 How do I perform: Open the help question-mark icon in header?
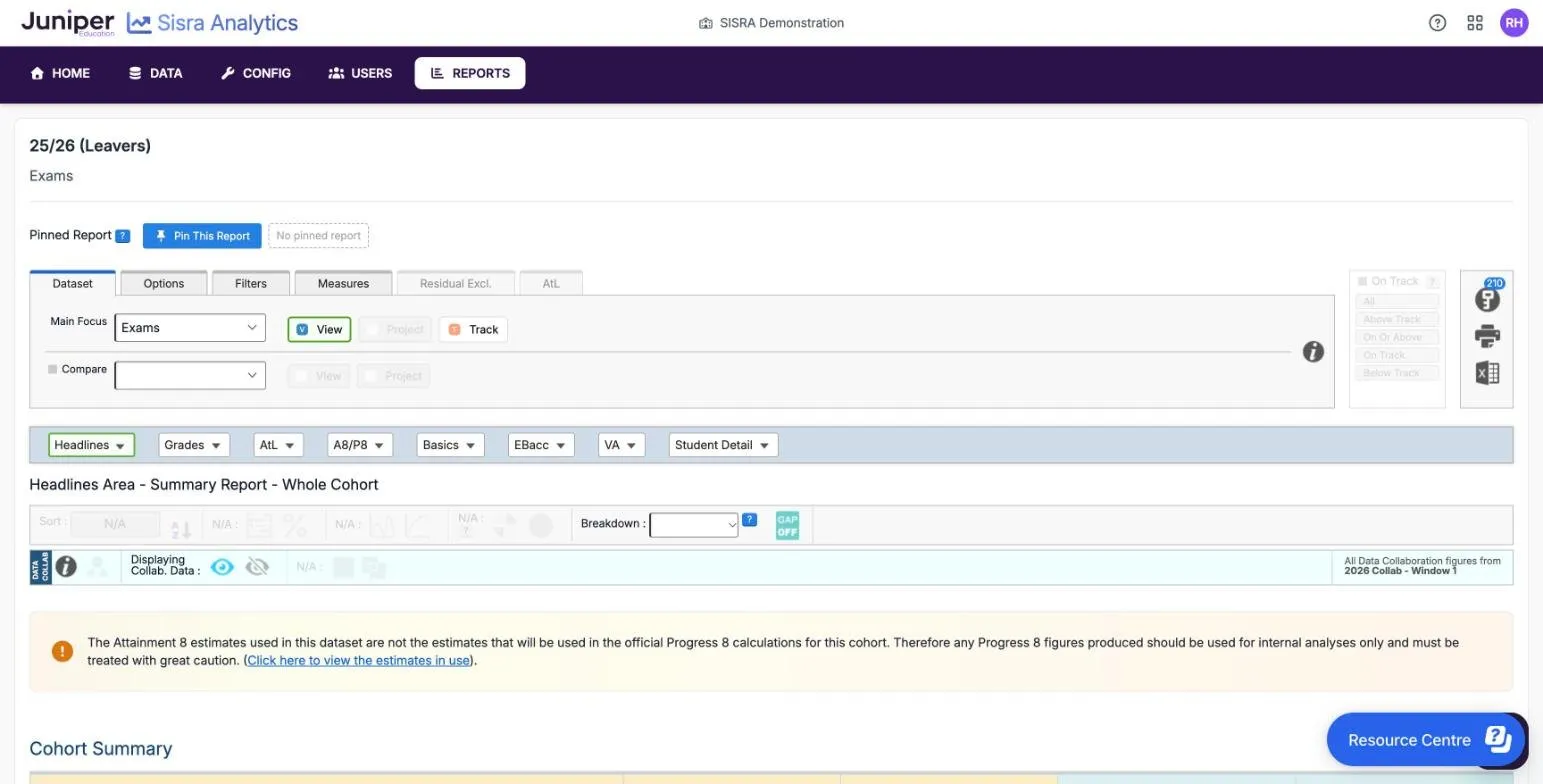(x=1437, y=23)
